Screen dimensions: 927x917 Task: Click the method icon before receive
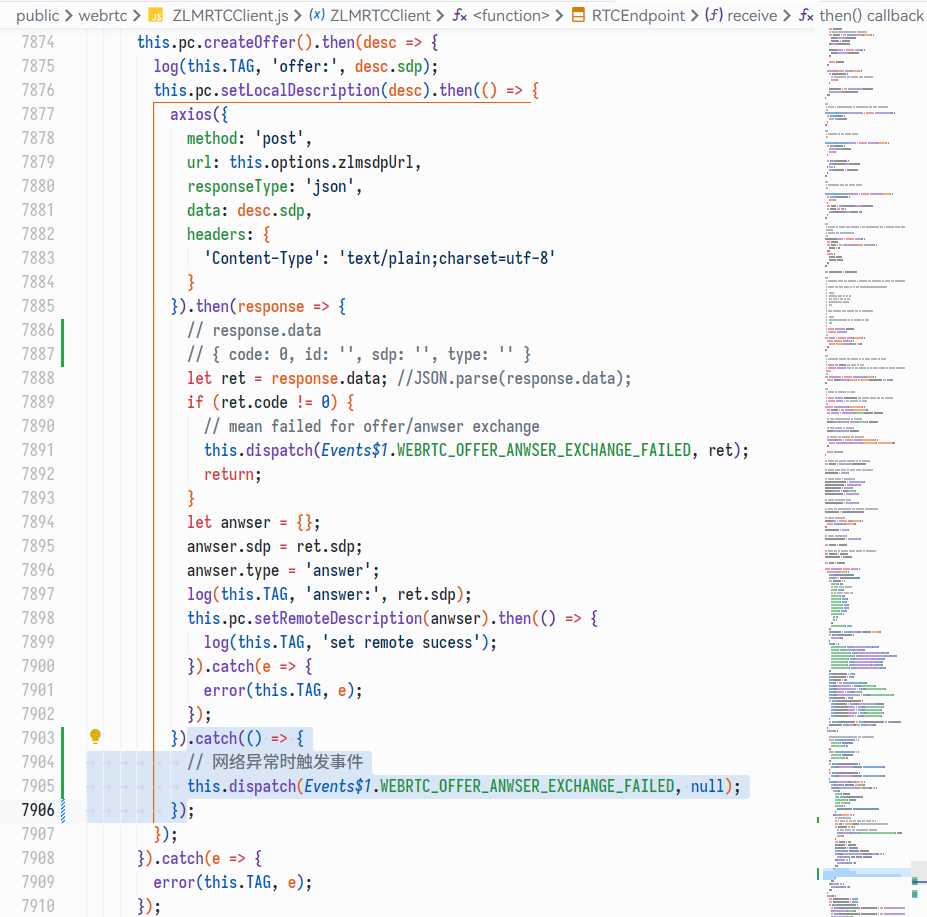point(714,15)
